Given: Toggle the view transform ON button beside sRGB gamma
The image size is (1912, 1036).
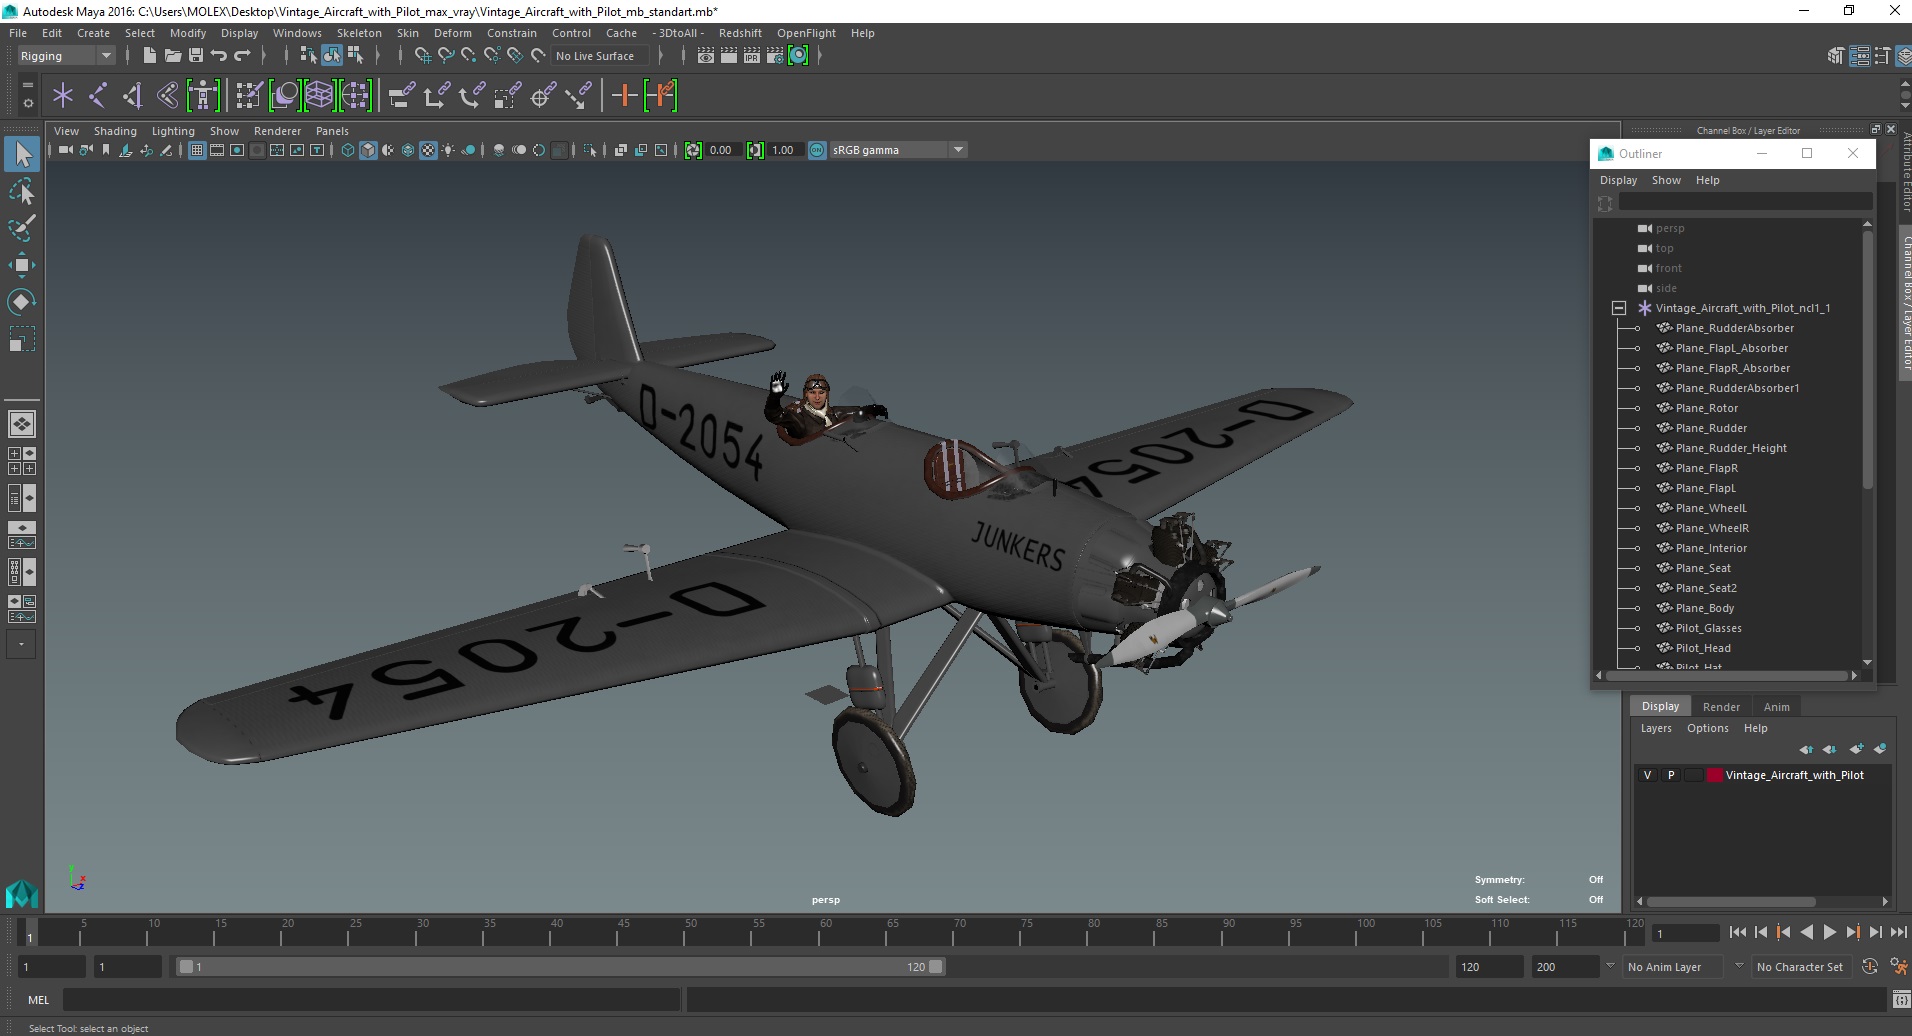Looking at the screenshot, I should pos(817,150).
